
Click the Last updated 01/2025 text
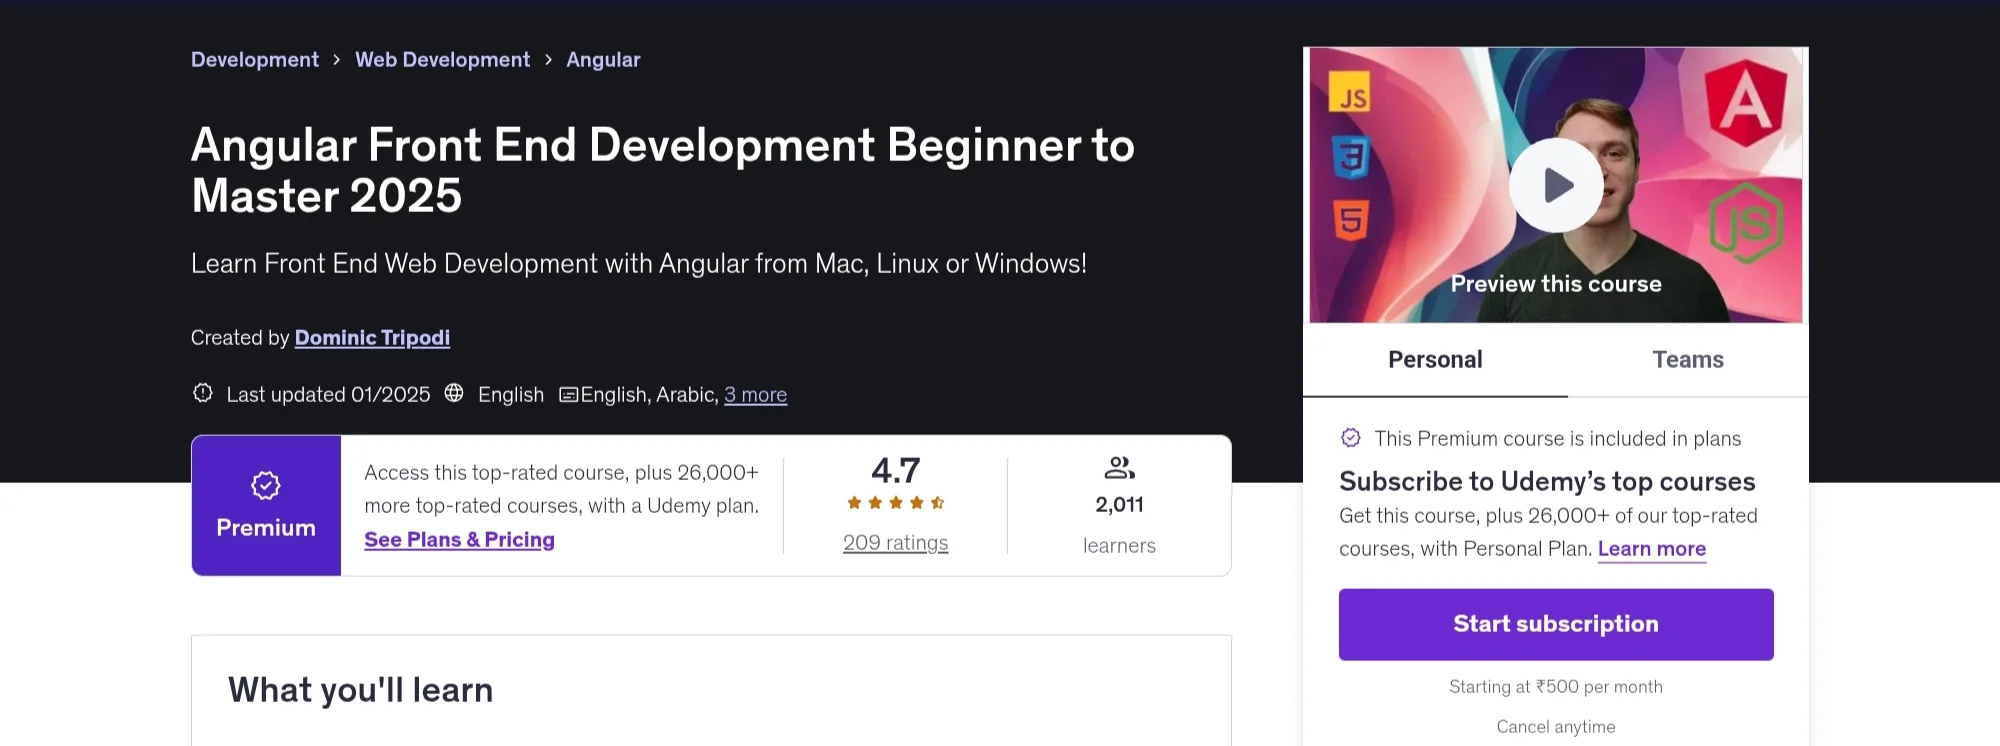click(x=328, y=395)
